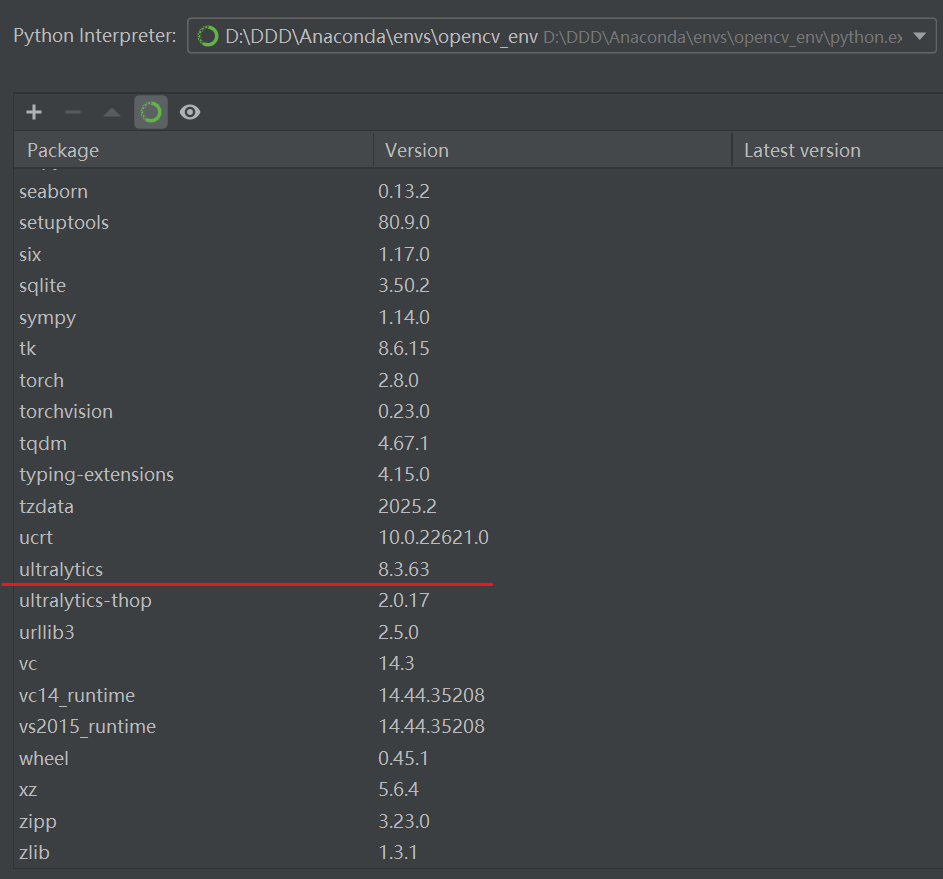
Task: Click the up-arrow upgrade package icon
Action: point(112,112)
